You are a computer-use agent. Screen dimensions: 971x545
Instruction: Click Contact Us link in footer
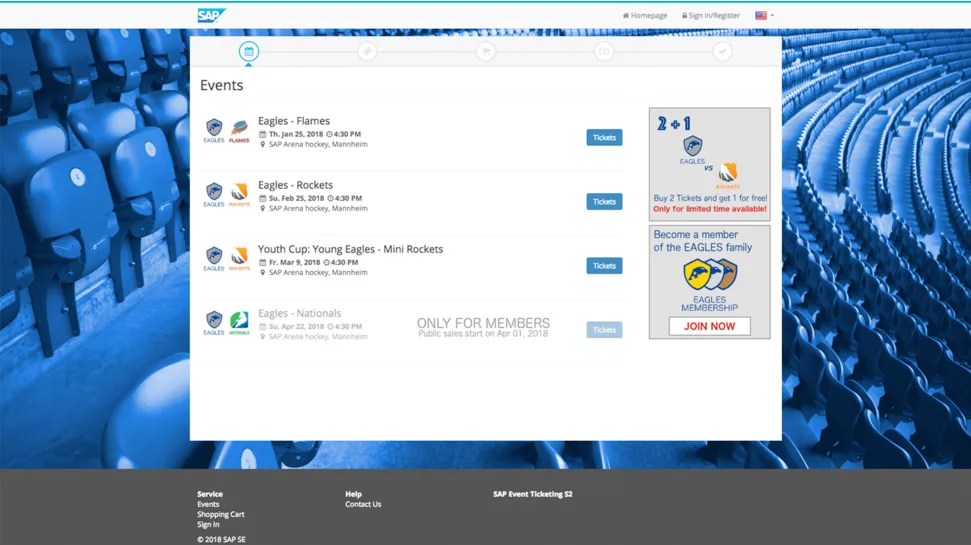(363, 504)
